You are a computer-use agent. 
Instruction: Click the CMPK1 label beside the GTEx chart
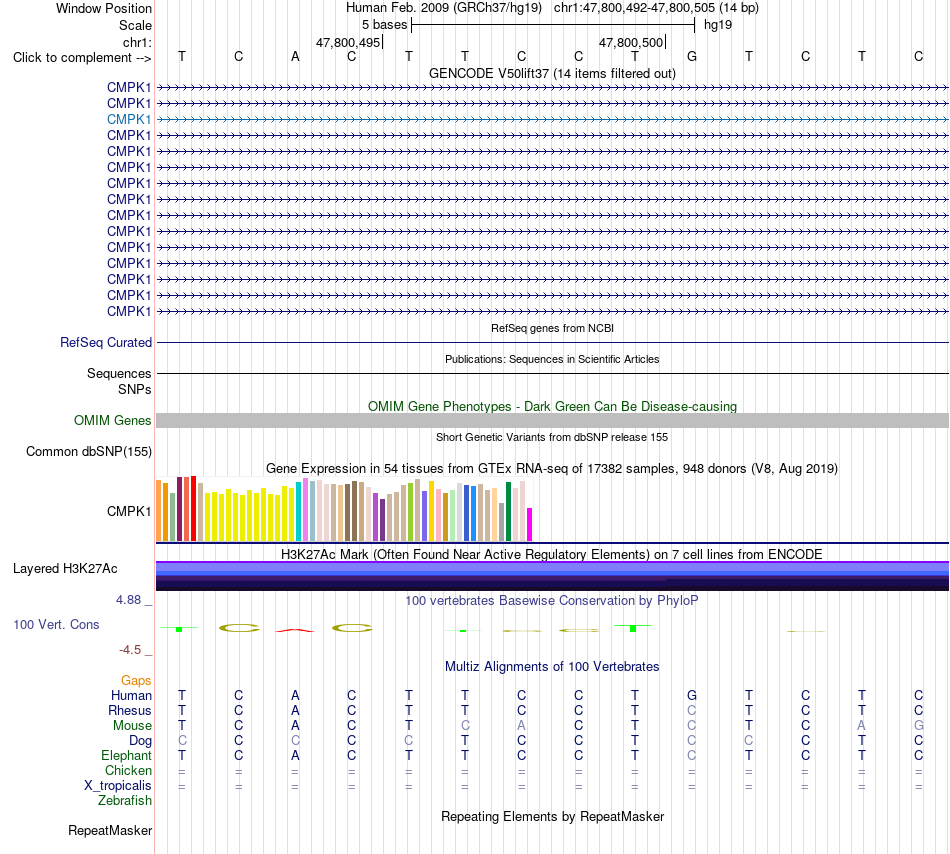pos(128,511)
